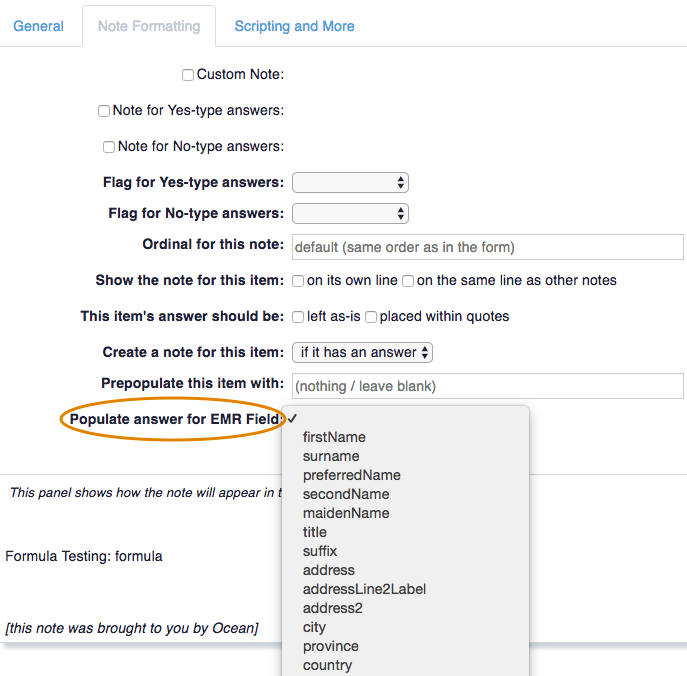Screen dimensions: 687x676
Task: Select addressLine2Label from the list
Action: [x=364, y=589]
